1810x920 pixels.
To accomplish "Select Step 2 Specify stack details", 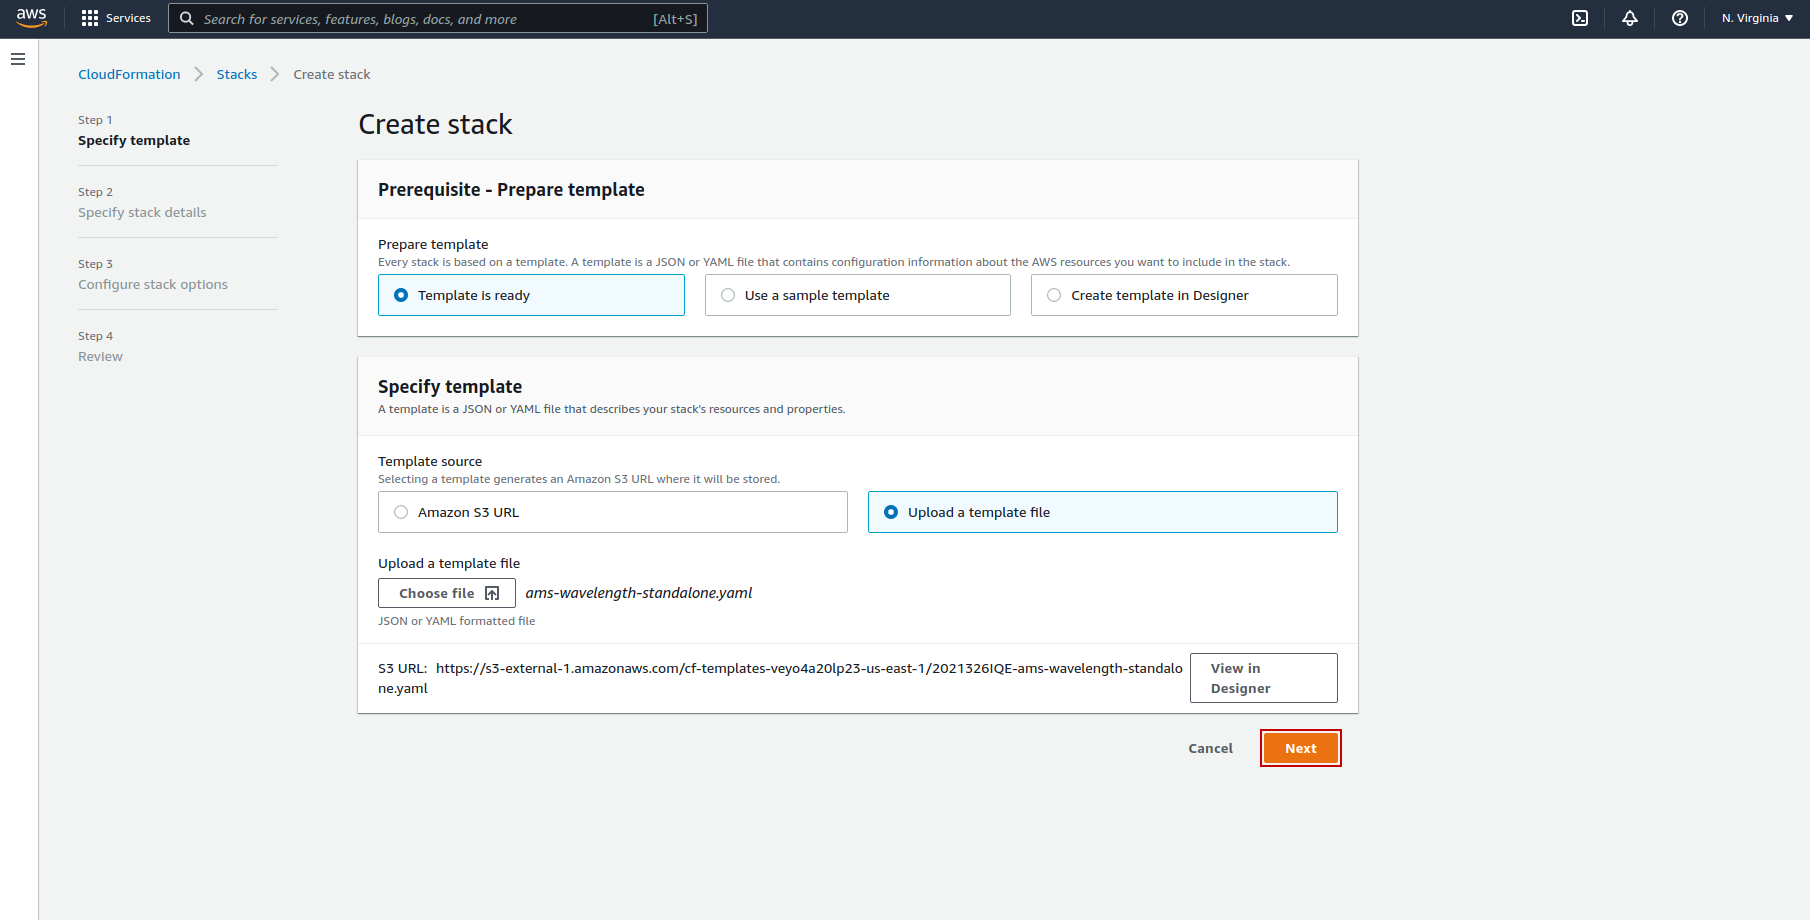I will click(142, 202).
